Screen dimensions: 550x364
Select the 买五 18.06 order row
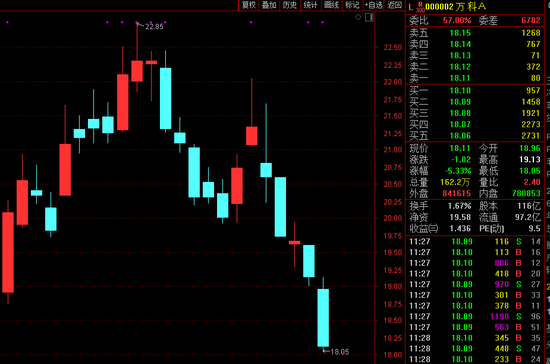click(475, 135)
